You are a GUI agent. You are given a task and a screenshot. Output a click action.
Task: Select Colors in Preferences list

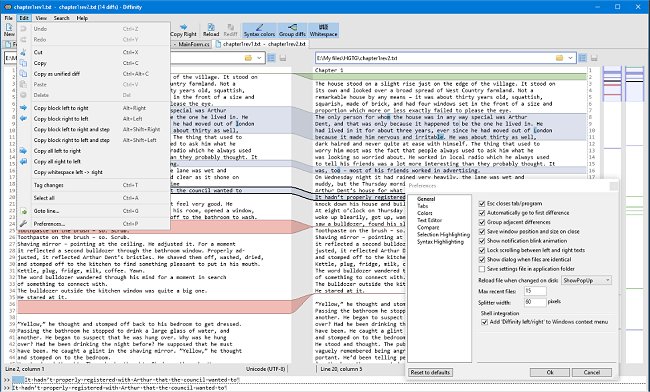coord(424,213)
